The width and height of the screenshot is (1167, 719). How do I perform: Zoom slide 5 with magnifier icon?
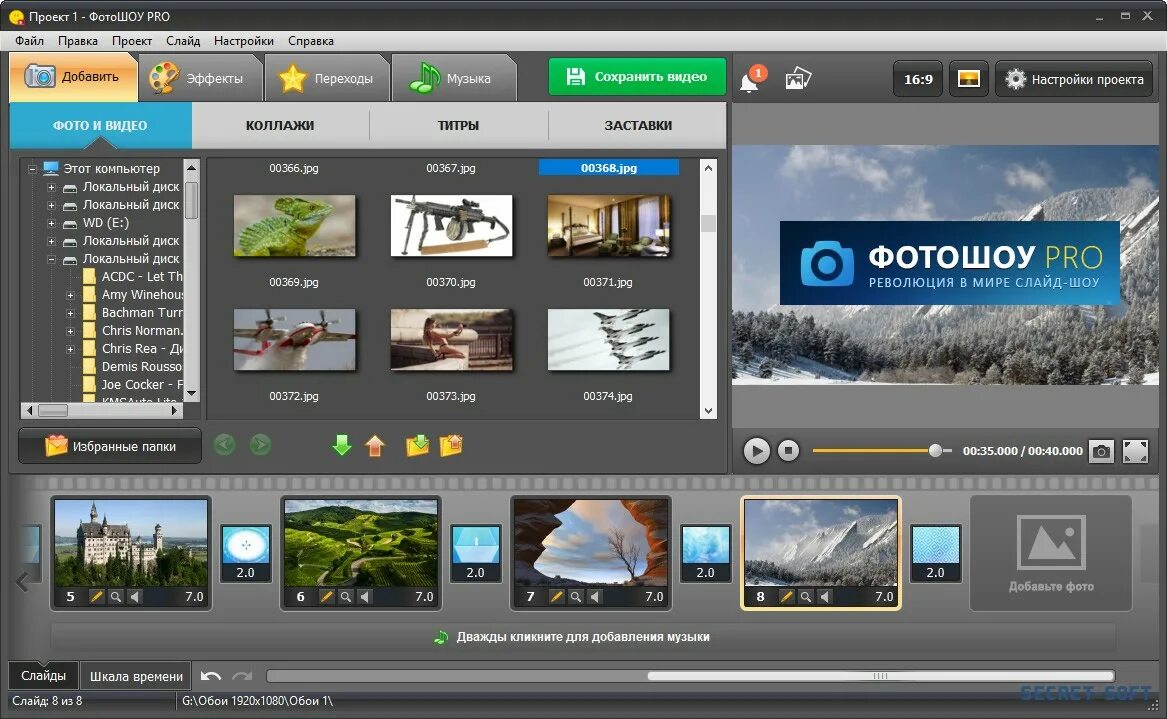(115, 596)
